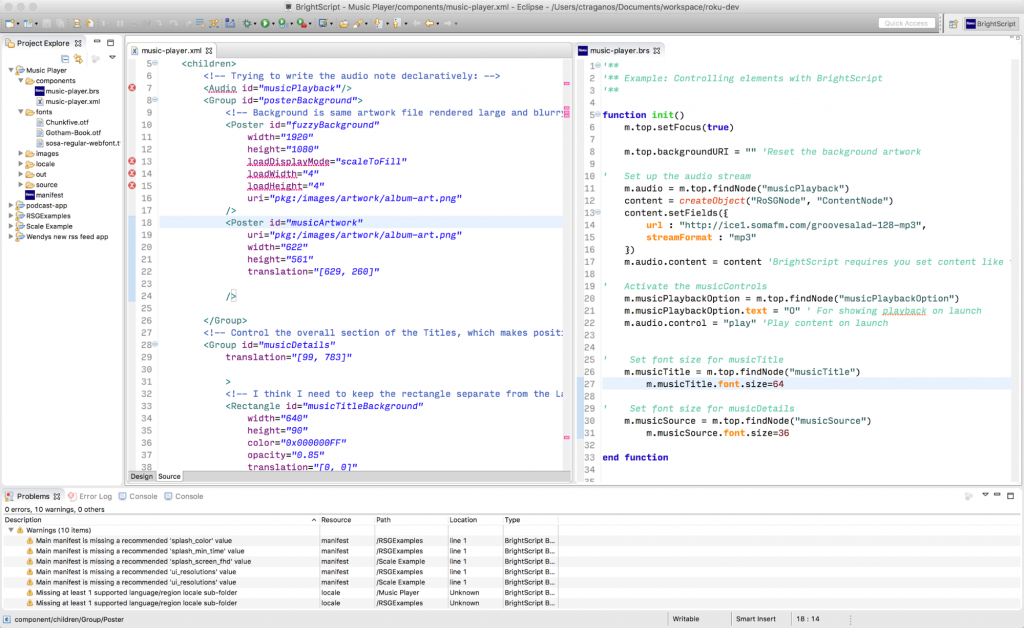Select the Run icon in the toolbar
This screenshot has width=1024, height=628.
[265, 22]
